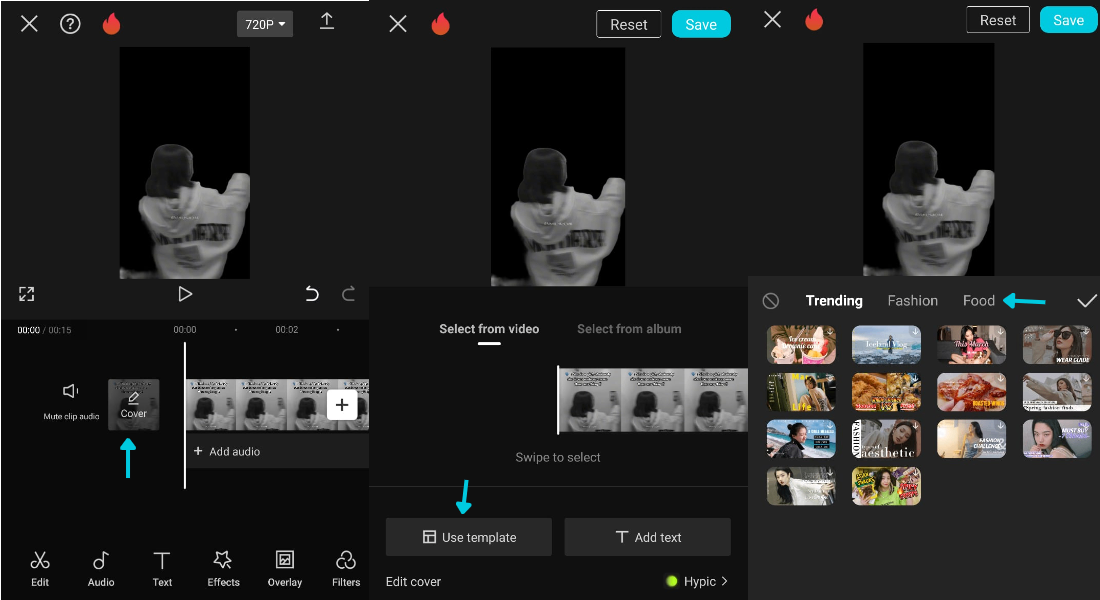Add a clip with the plus button

342,405
